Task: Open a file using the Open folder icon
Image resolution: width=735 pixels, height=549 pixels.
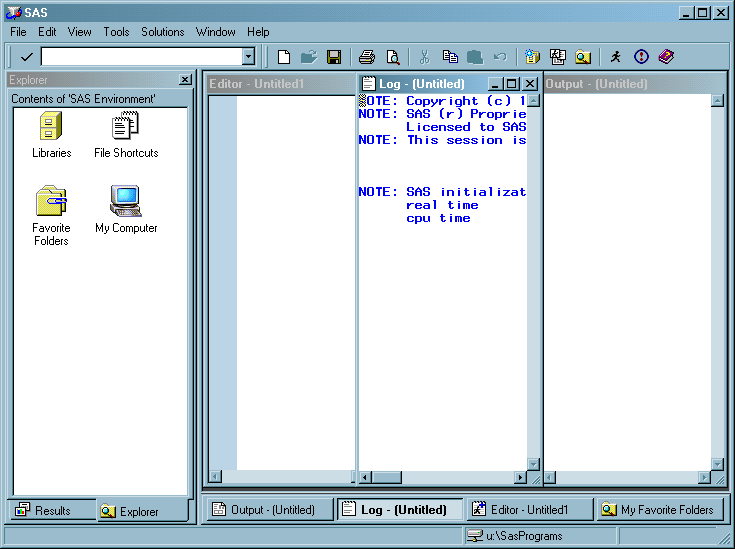Action: click(308, 57)
